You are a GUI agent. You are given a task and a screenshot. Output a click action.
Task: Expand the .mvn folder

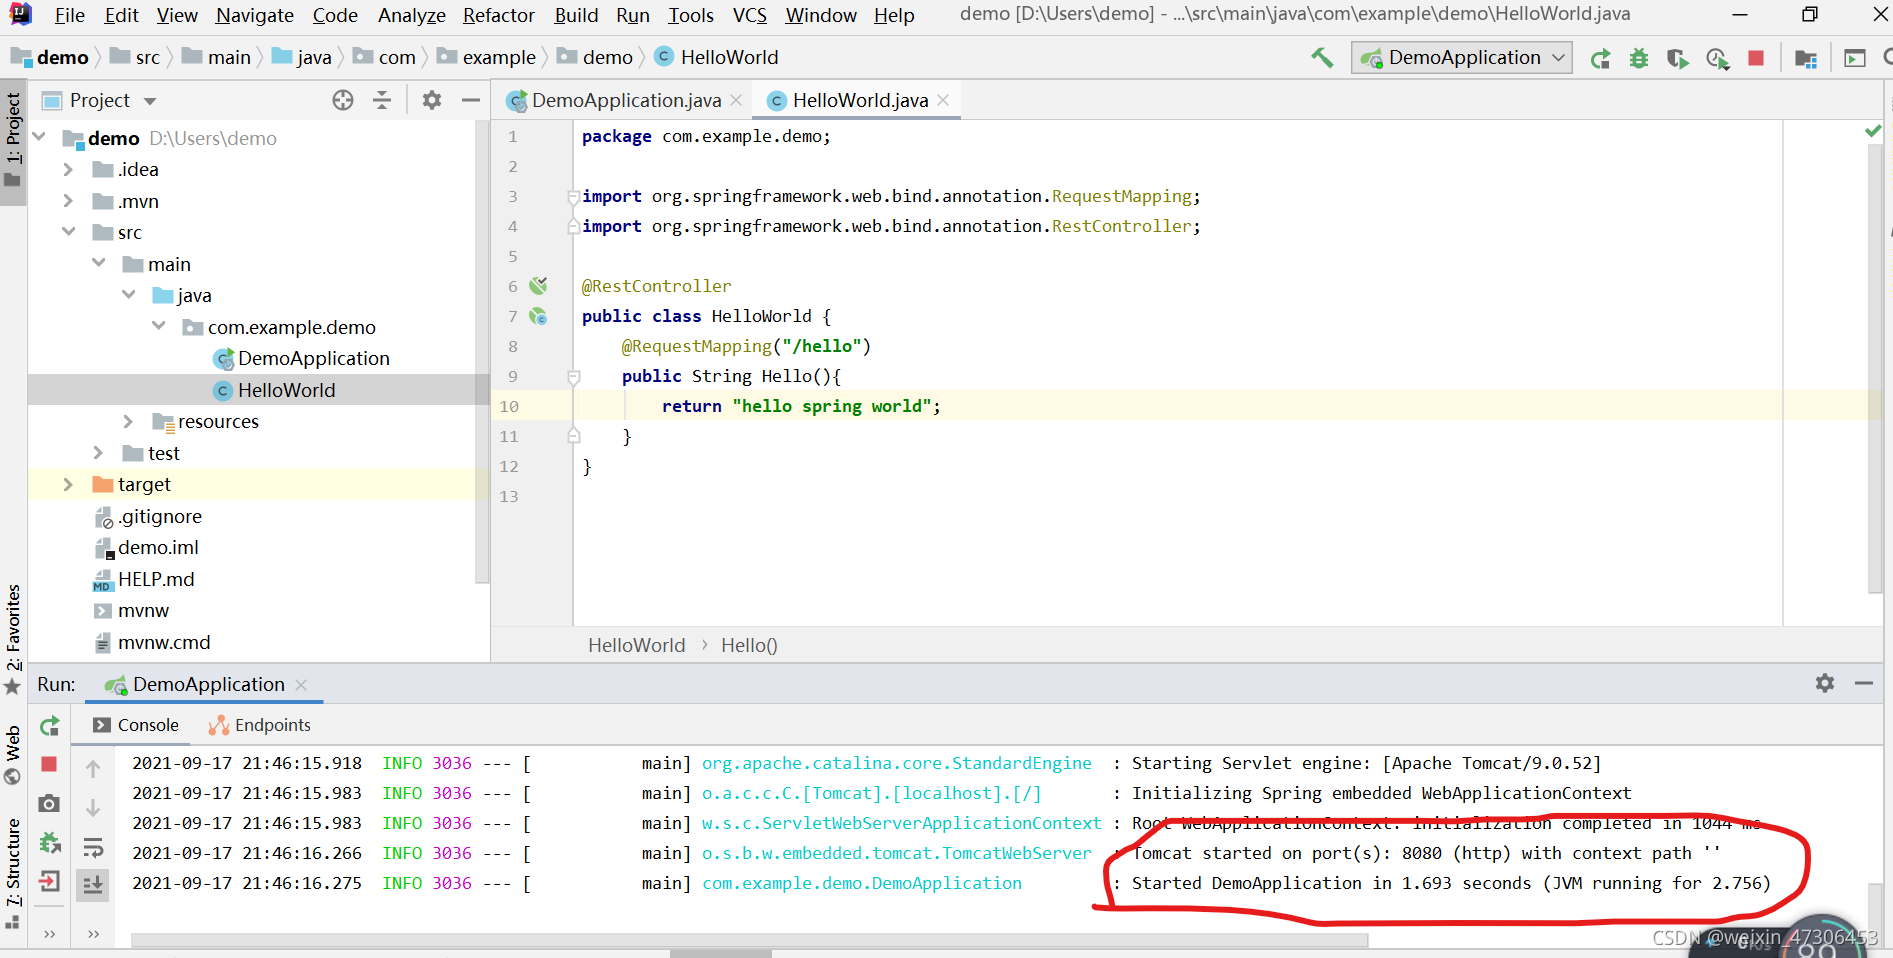68,201
